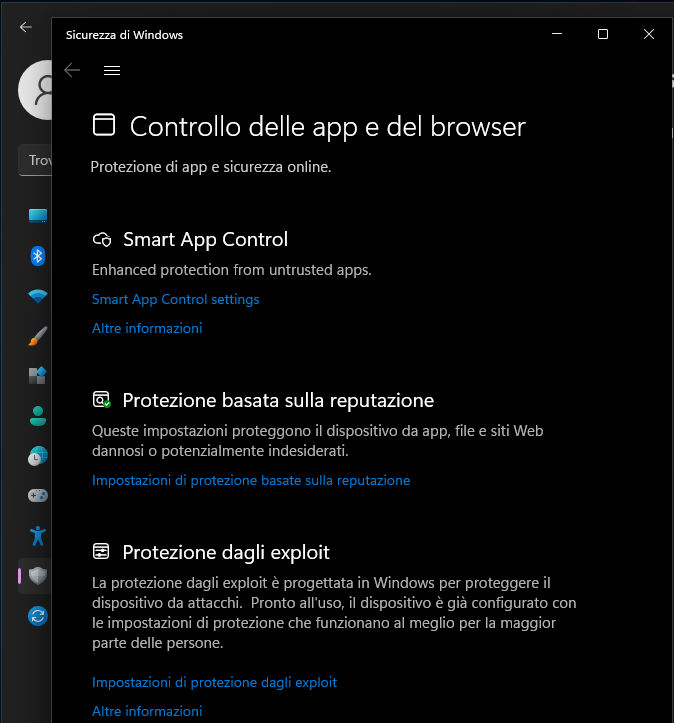Open Personalization brush icon in Settings
Viewport: 674px width, 723px height.
tap(38, 336)
